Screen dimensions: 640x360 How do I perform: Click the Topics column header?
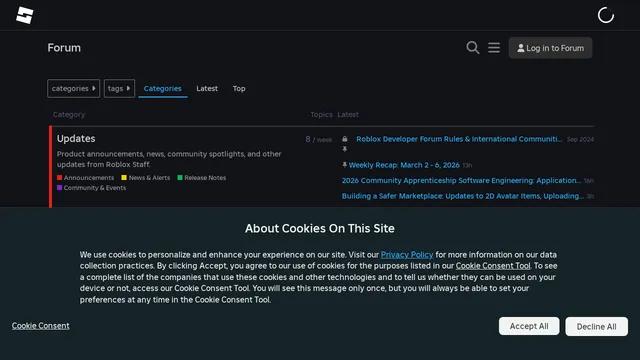321,115
